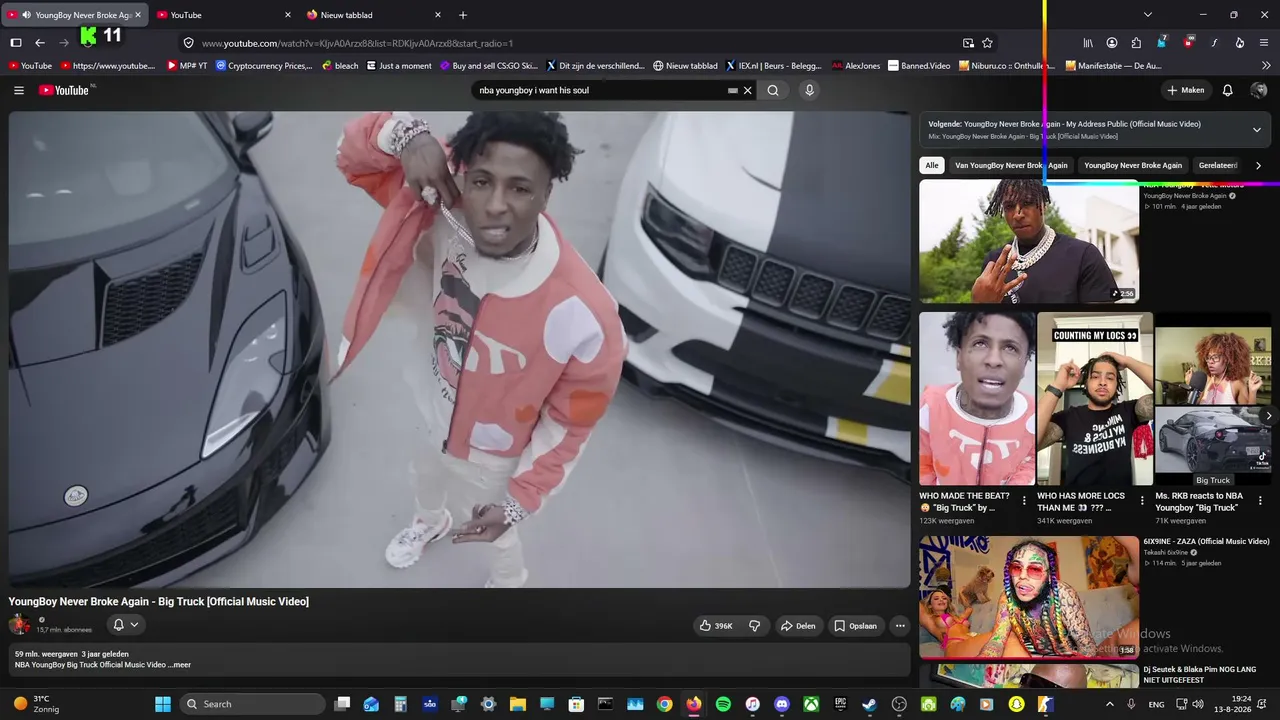Image resolution: width=1280 pixels, height=720 pixels.
Task: Open 6IX9INE - ZAZA video title
Action: (x=1206, y=542)
